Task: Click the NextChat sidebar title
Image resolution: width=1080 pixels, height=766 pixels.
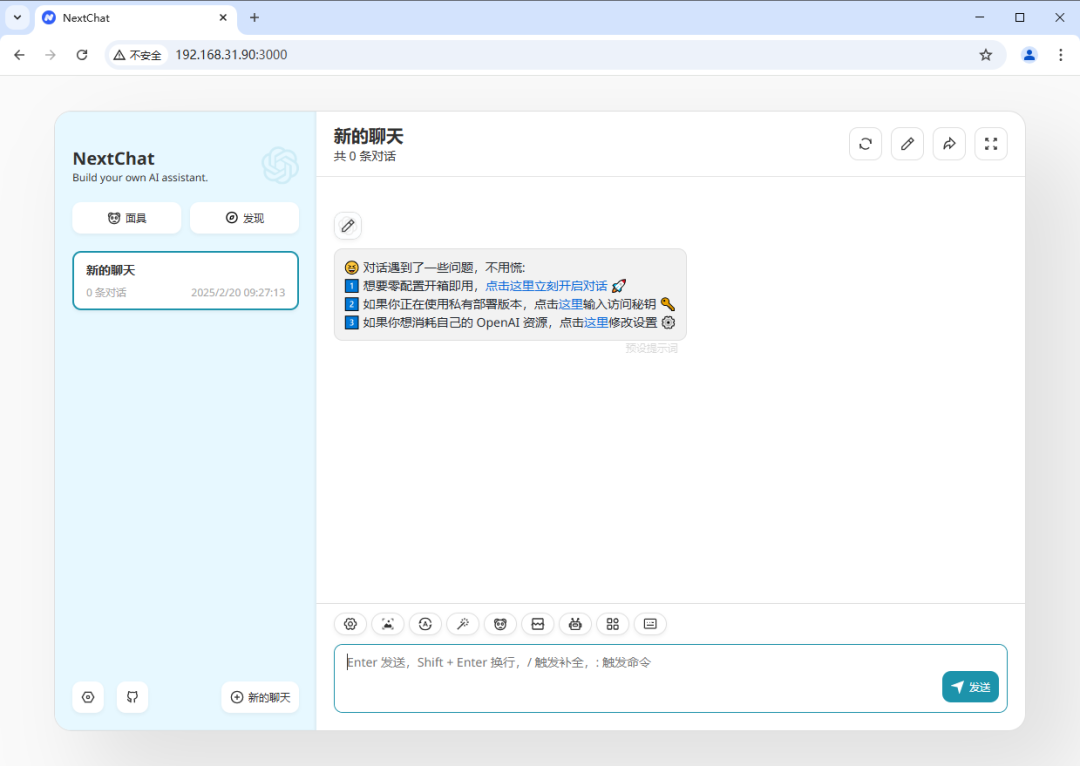Action: point(114,158)
